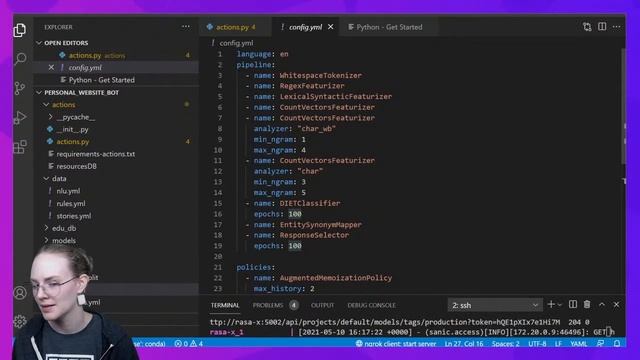Screen dimensions: 640x360
Task: Click the open changes compare icon
Action: [587, 27]
